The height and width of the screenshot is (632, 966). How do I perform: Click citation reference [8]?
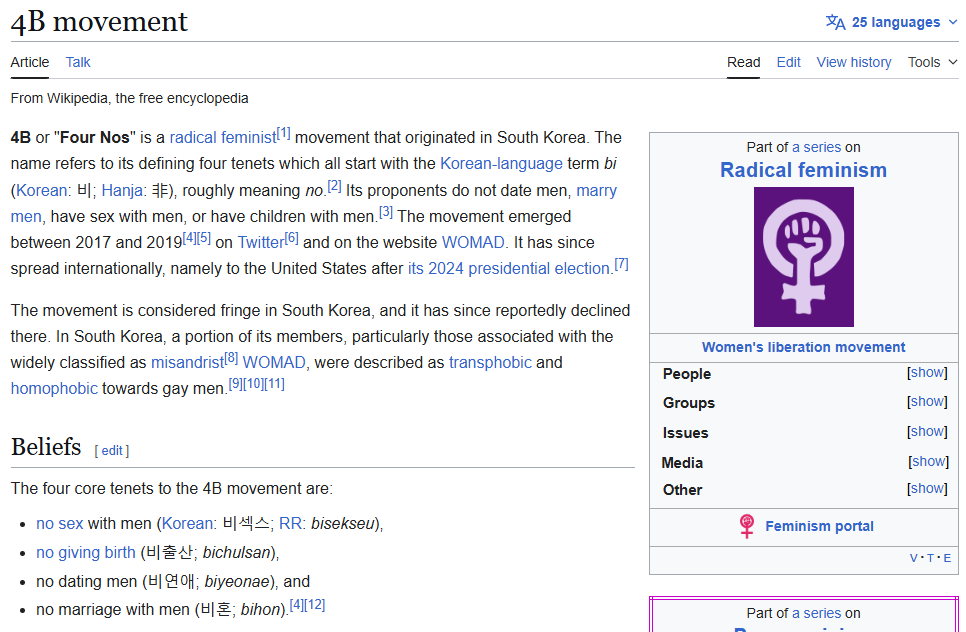[x=231, y=358]
